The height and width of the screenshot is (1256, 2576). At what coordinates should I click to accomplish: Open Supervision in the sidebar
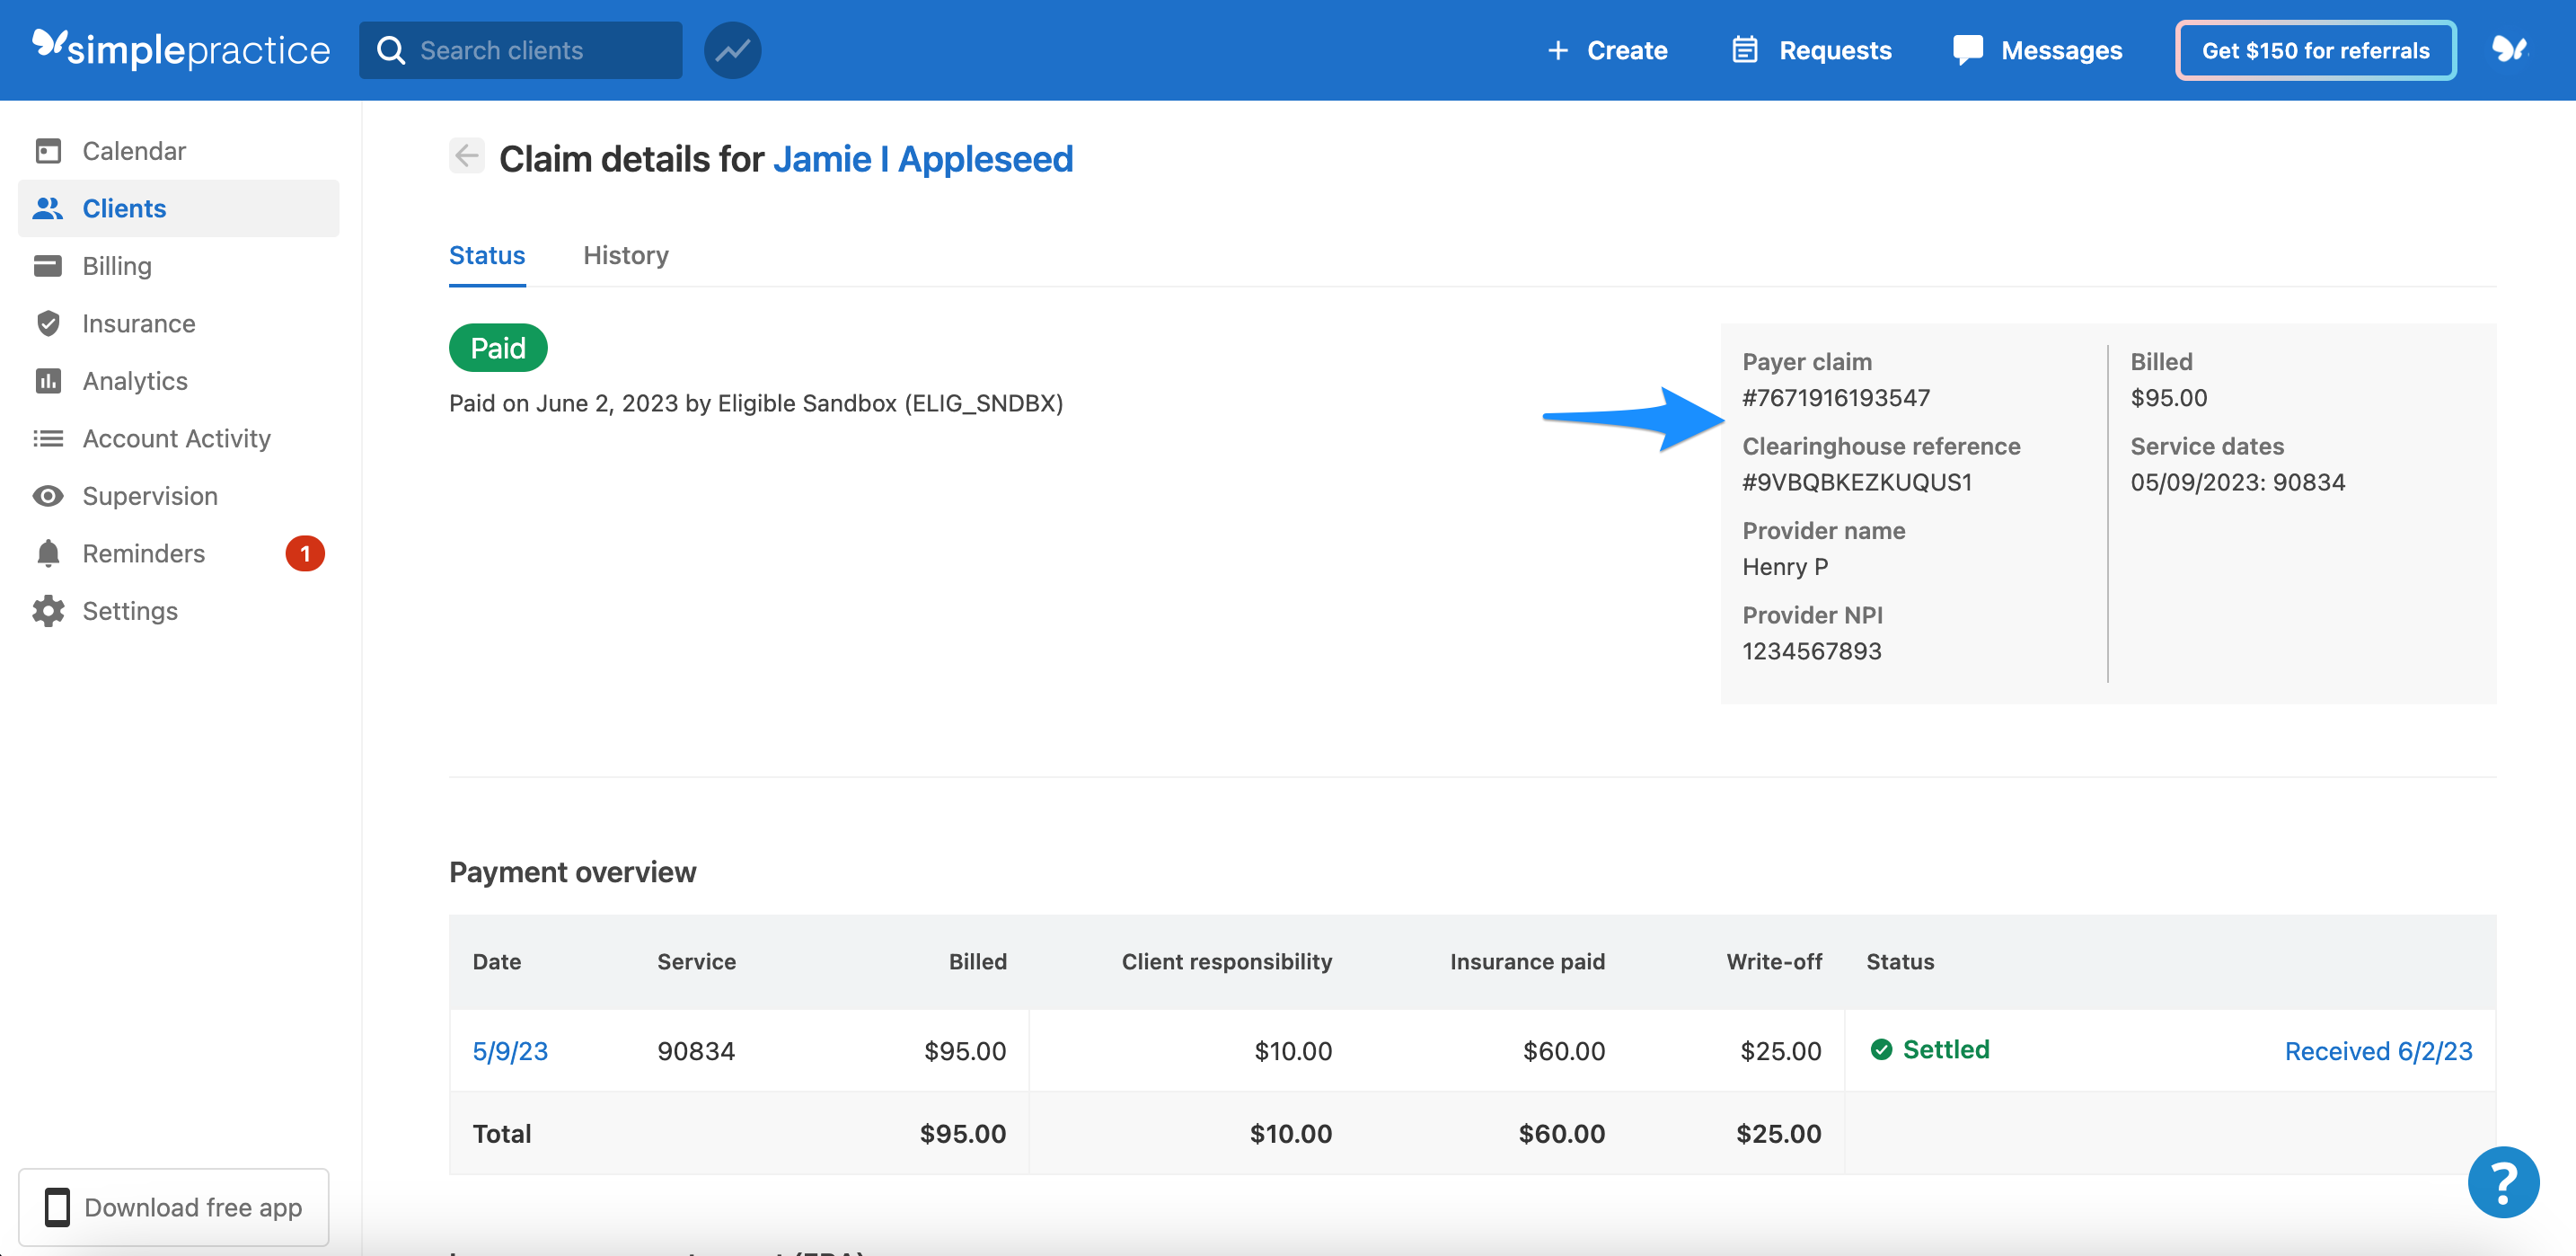(179, 496)
